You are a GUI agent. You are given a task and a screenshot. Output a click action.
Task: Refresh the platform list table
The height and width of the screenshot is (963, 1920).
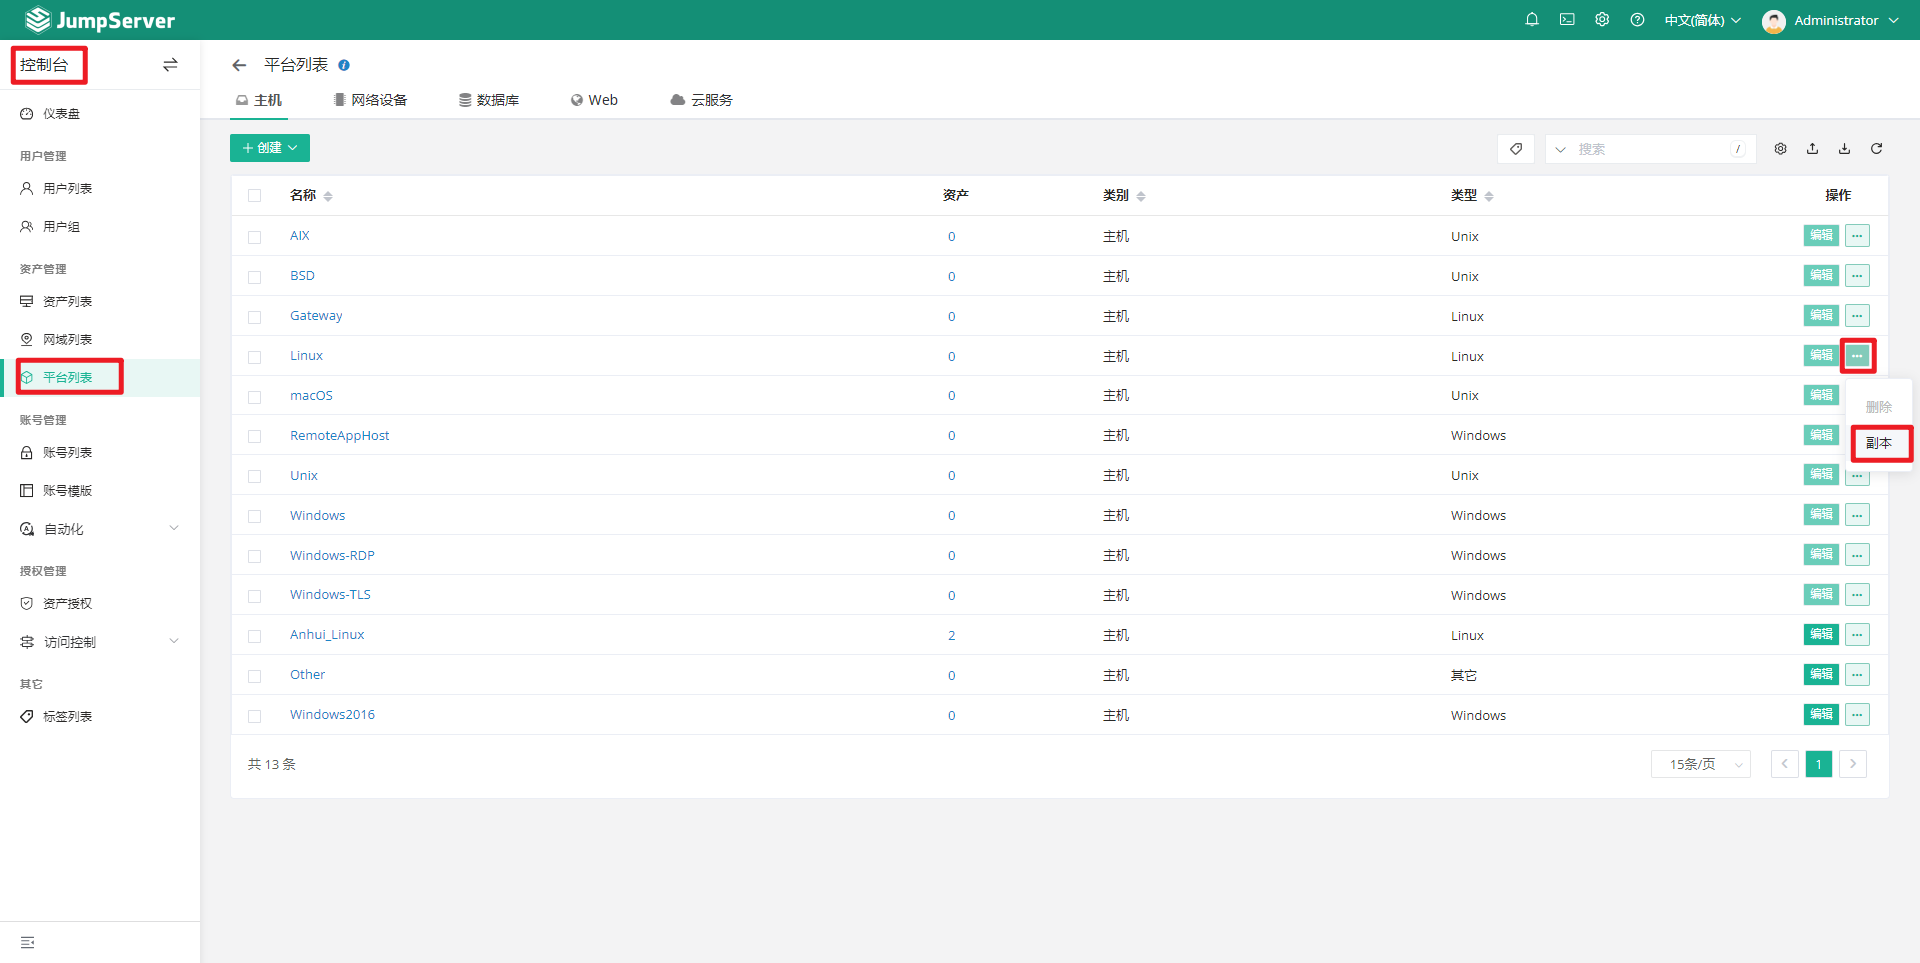(1876, 149)
